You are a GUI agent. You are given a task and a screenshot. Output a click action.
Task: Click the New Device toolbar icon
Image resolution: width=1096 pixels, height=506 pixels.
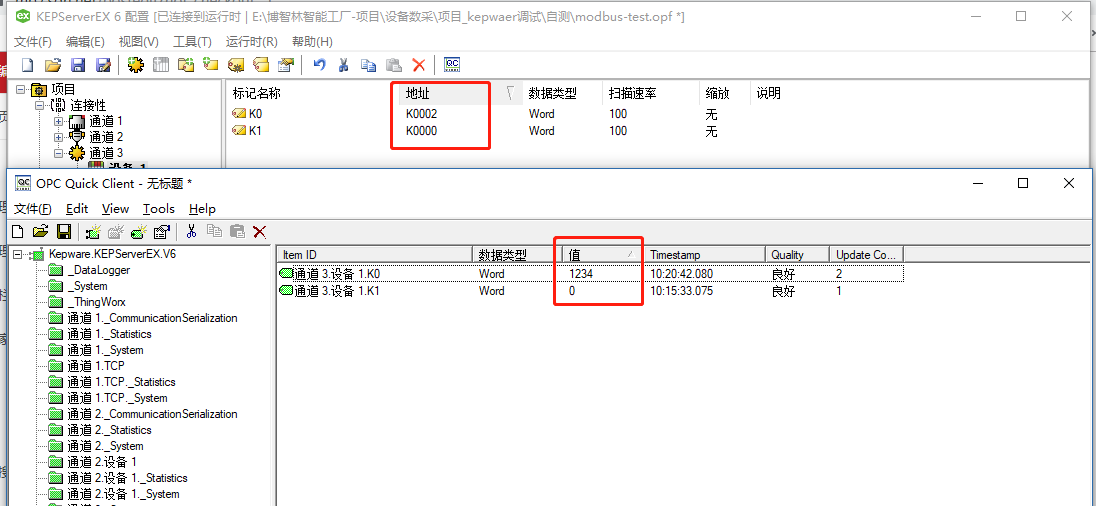coord(161,65)
